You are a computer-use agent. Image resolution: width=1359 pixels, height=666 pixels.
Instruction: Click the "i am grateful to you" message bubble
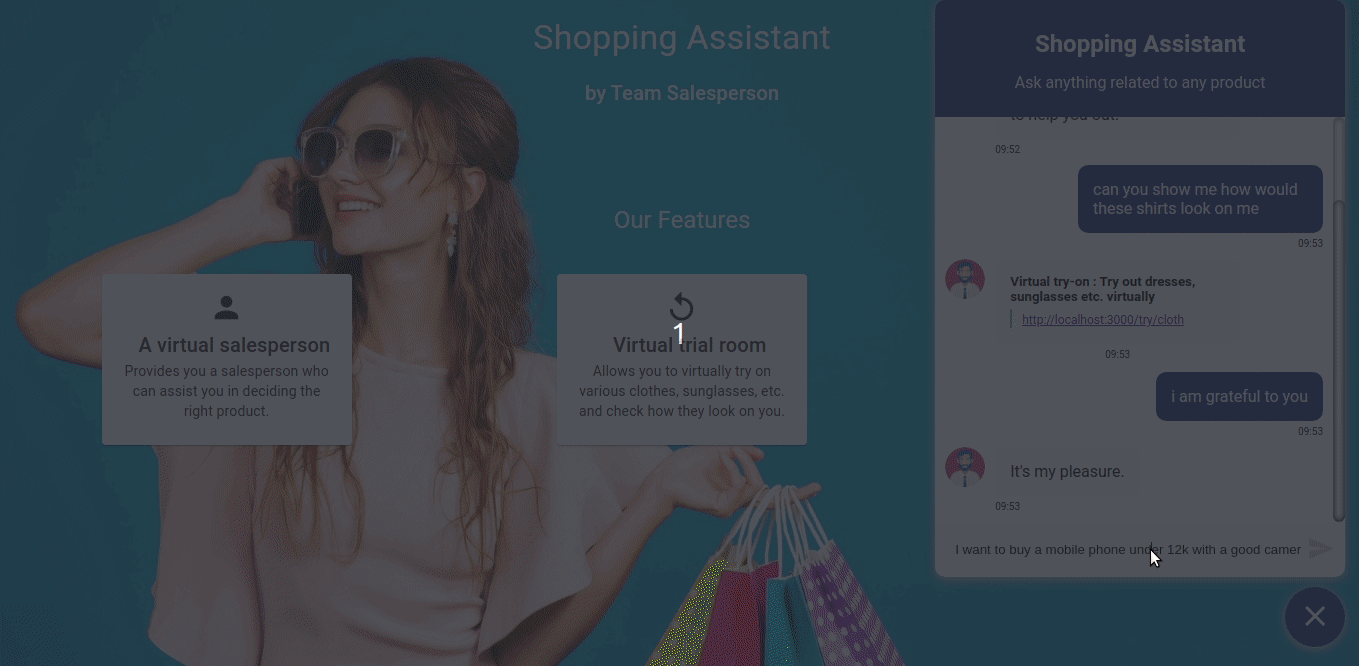[x=1239, y=397]
